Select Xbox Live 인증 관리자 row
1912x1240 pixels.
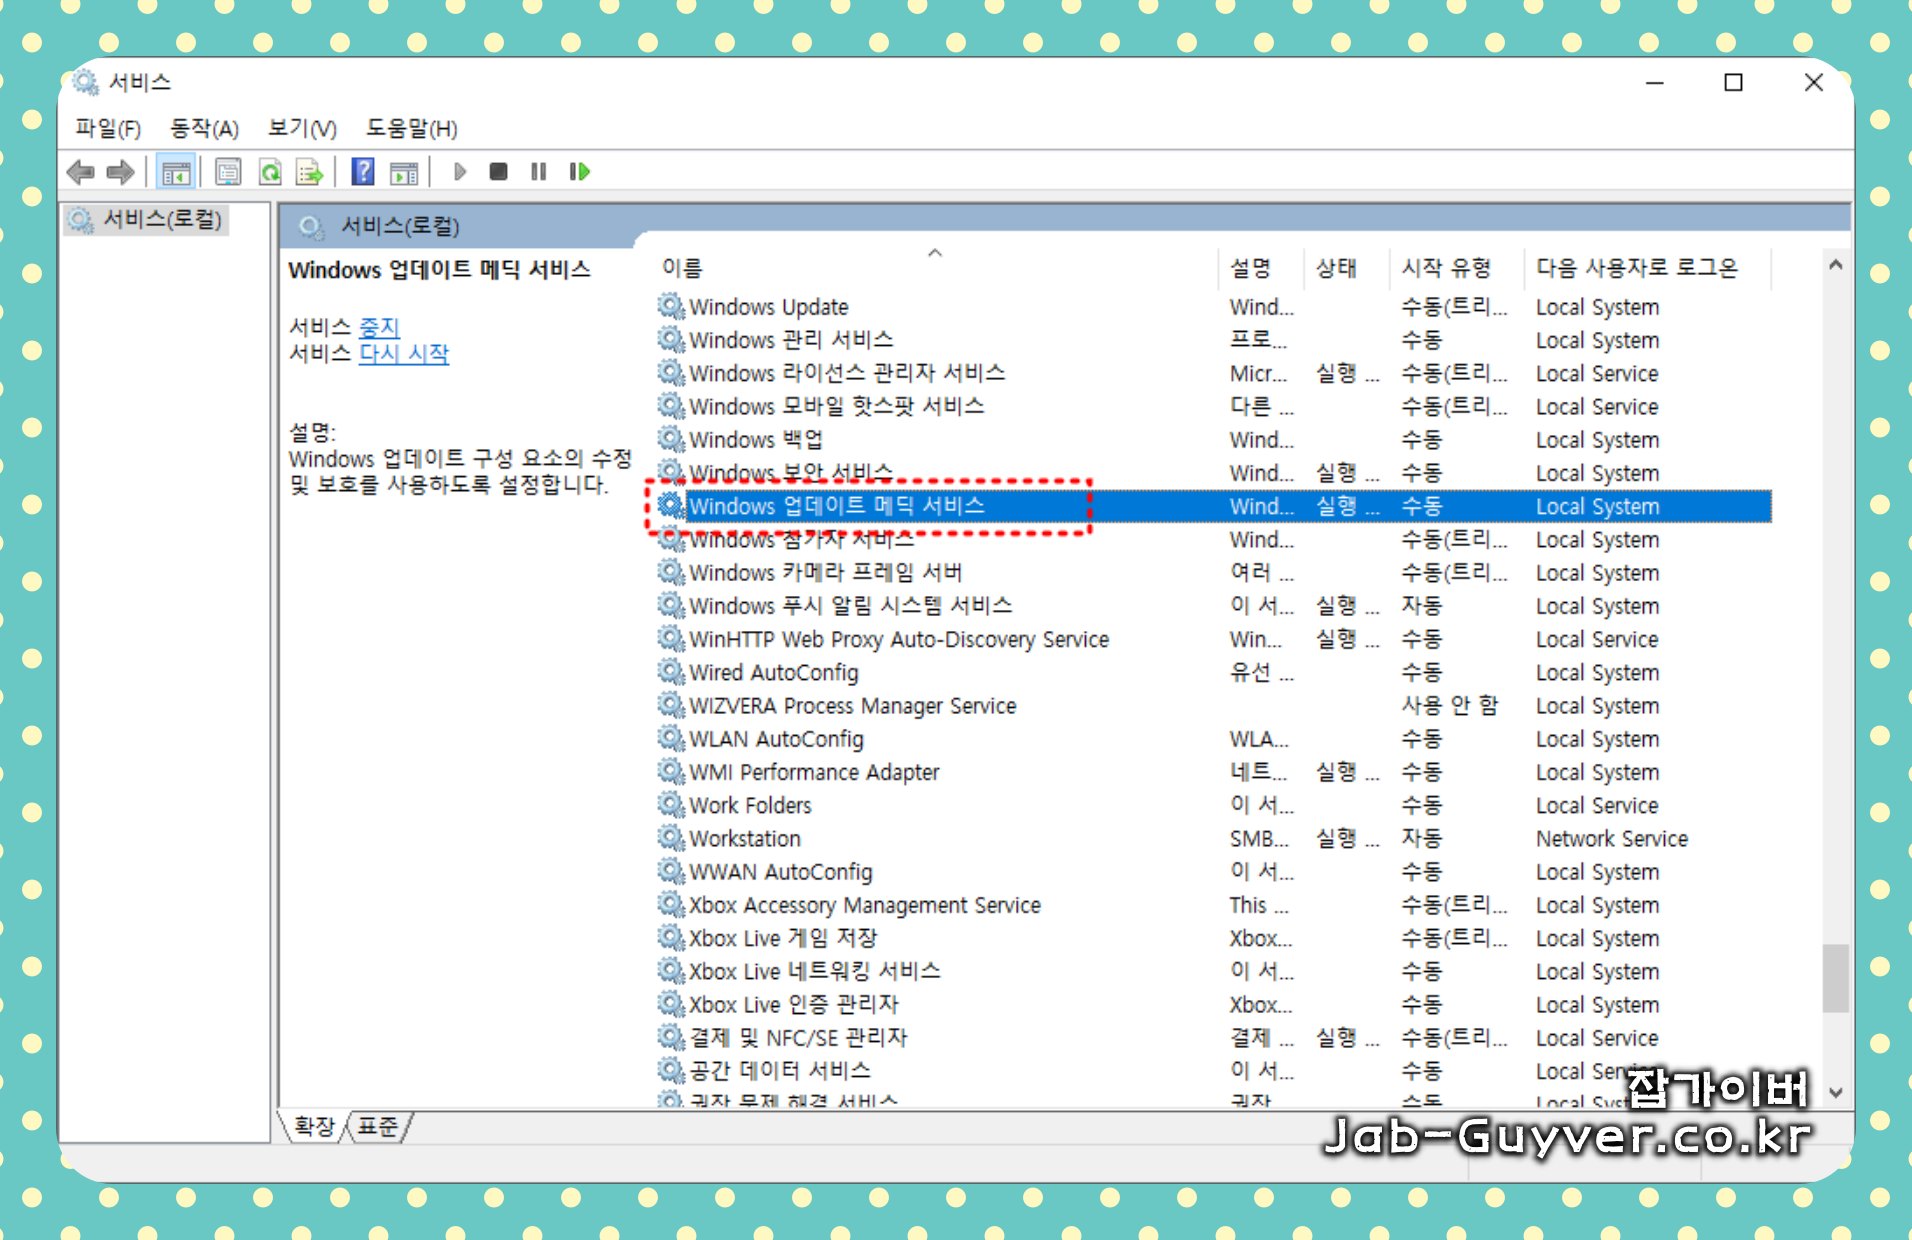(1214, 1004)
